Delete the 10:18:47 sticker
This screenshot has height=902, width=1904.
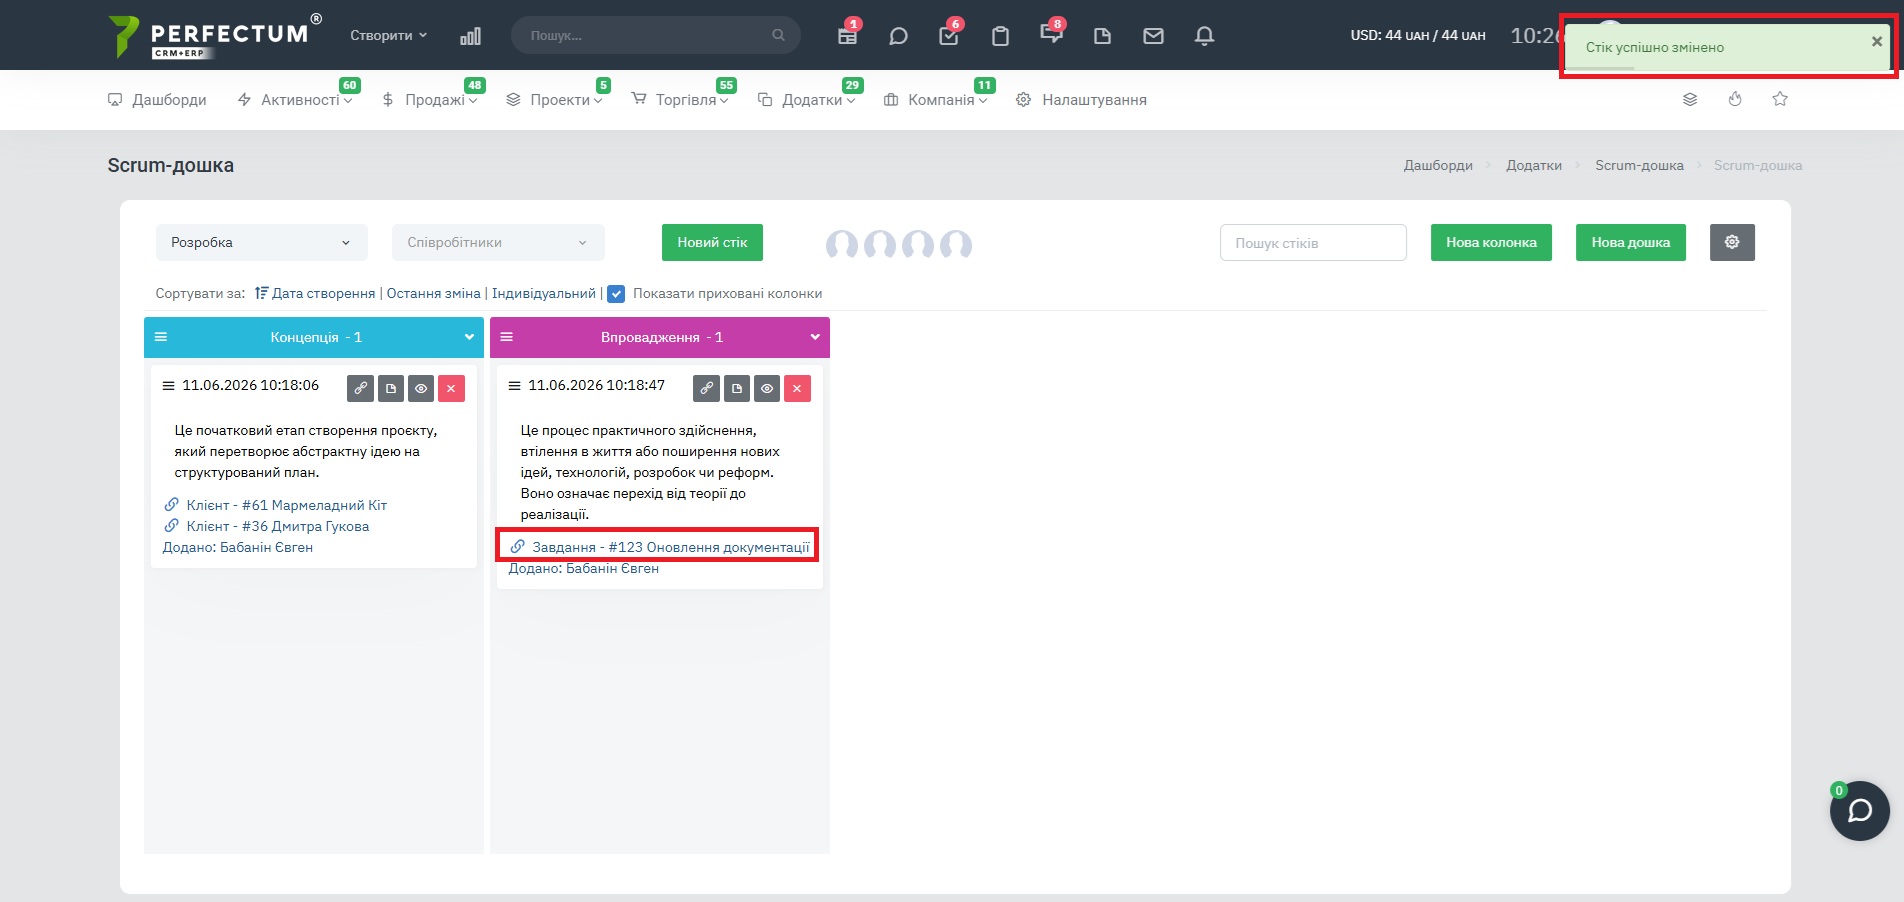[x=797, y=388]
